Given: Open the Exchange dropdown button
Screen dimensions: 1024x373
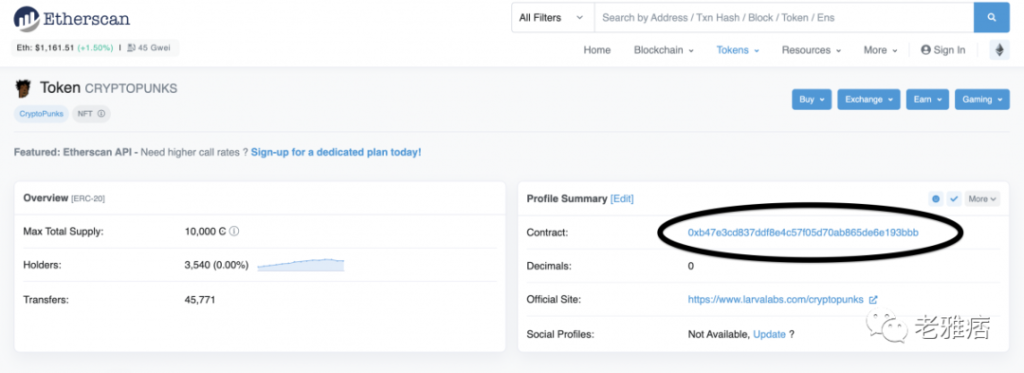Looking at the screenshot, I should [869, 99].
